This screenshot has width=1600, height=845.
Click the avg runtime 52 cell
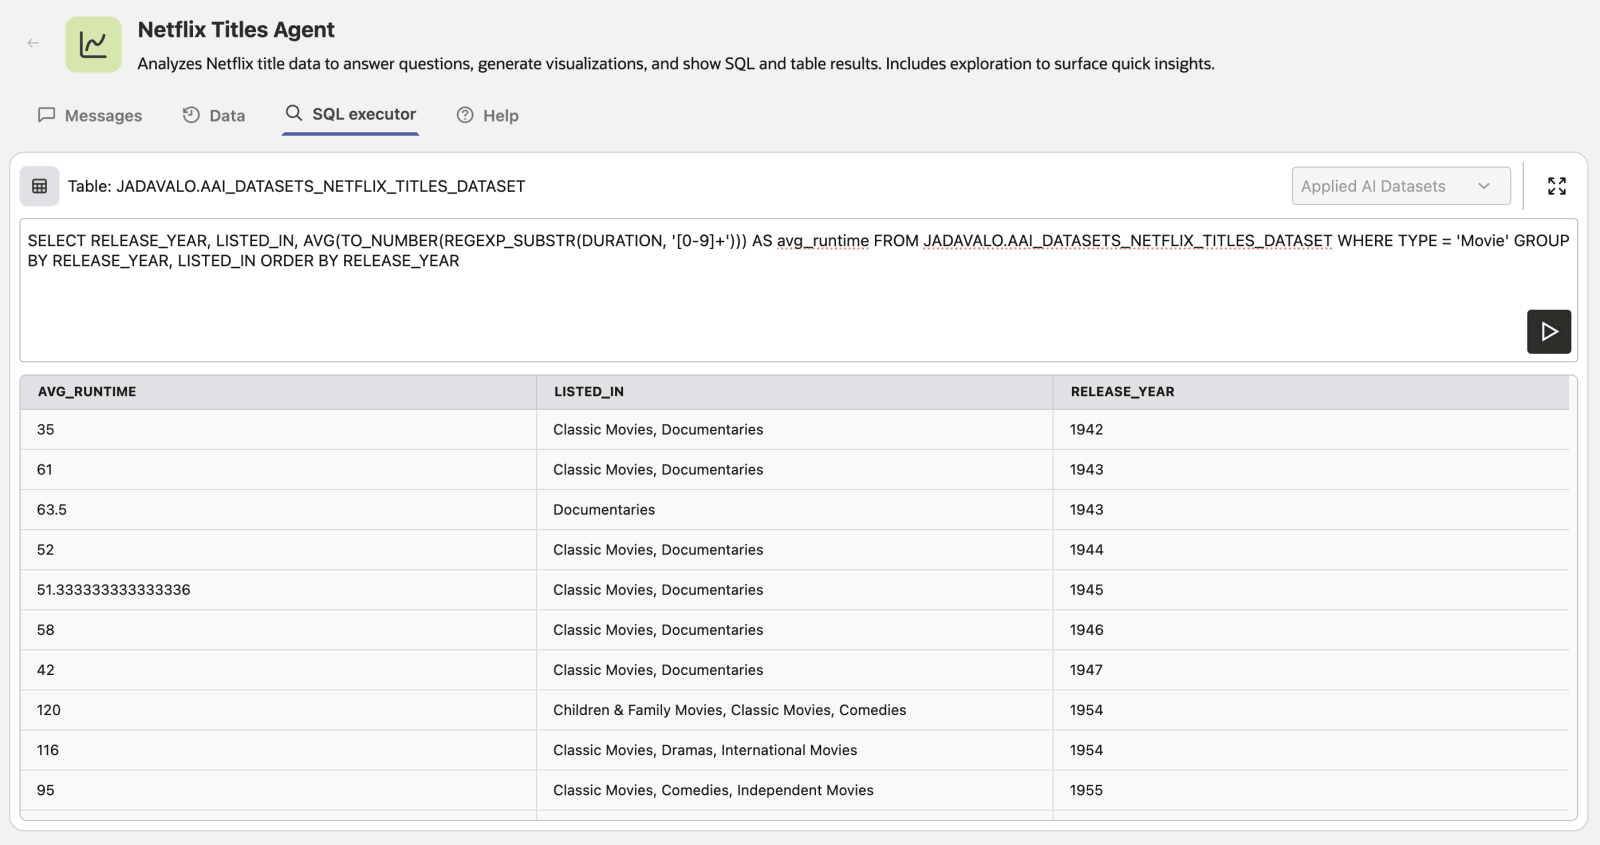(278, 550)
